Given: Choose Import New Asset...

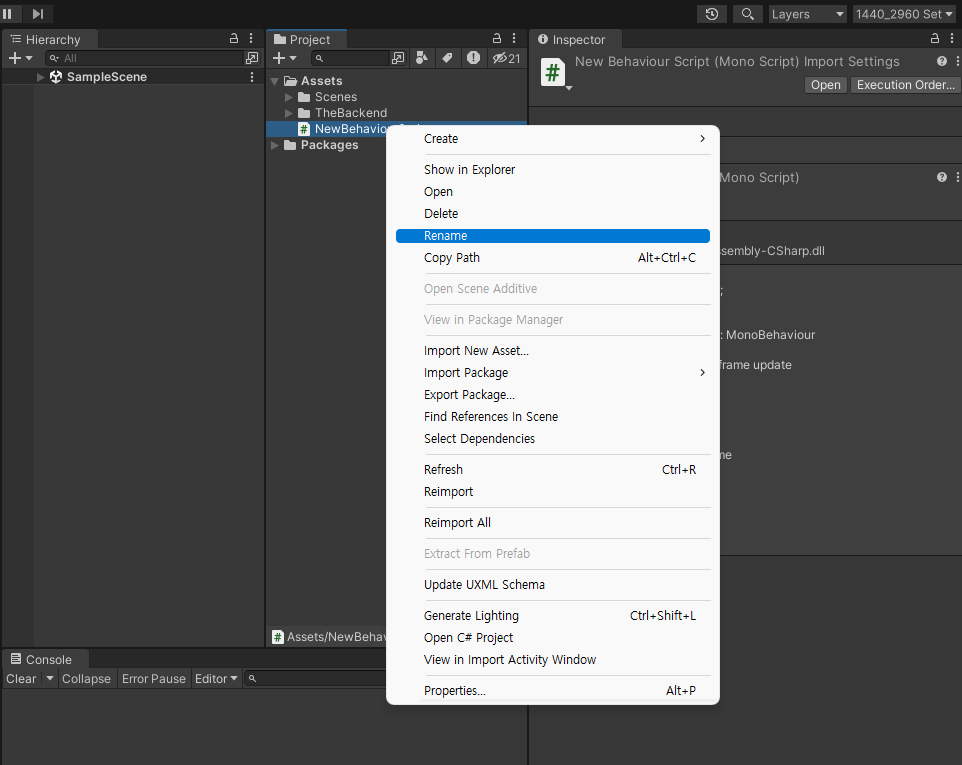Looking at the screenshot, I should point(553,350).
